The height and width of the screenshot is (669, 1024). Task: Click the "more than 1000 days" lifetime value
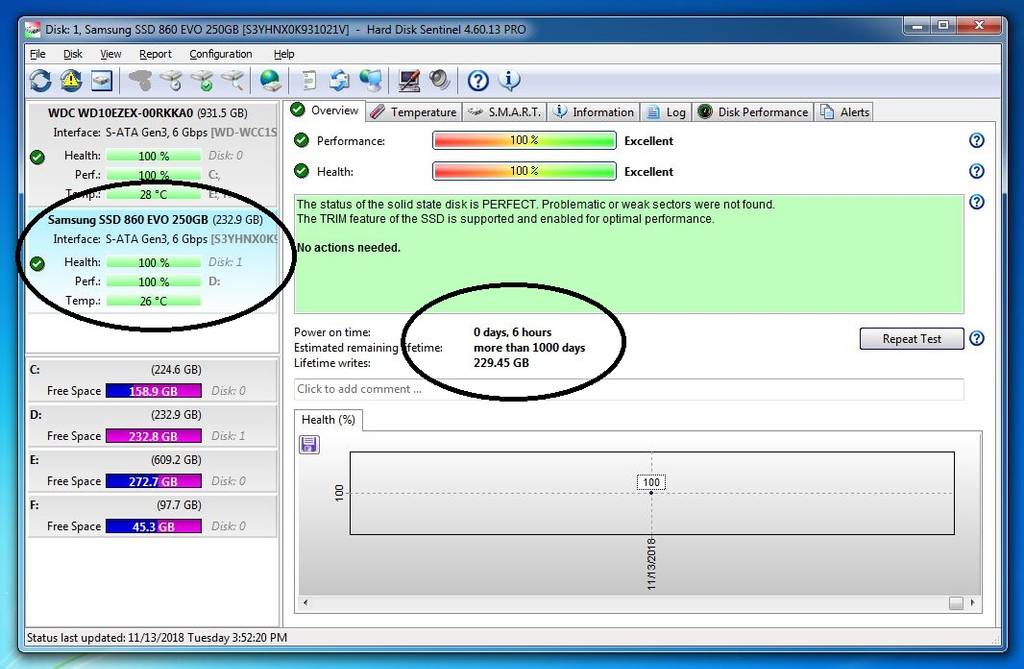click(x=530, y=348)
